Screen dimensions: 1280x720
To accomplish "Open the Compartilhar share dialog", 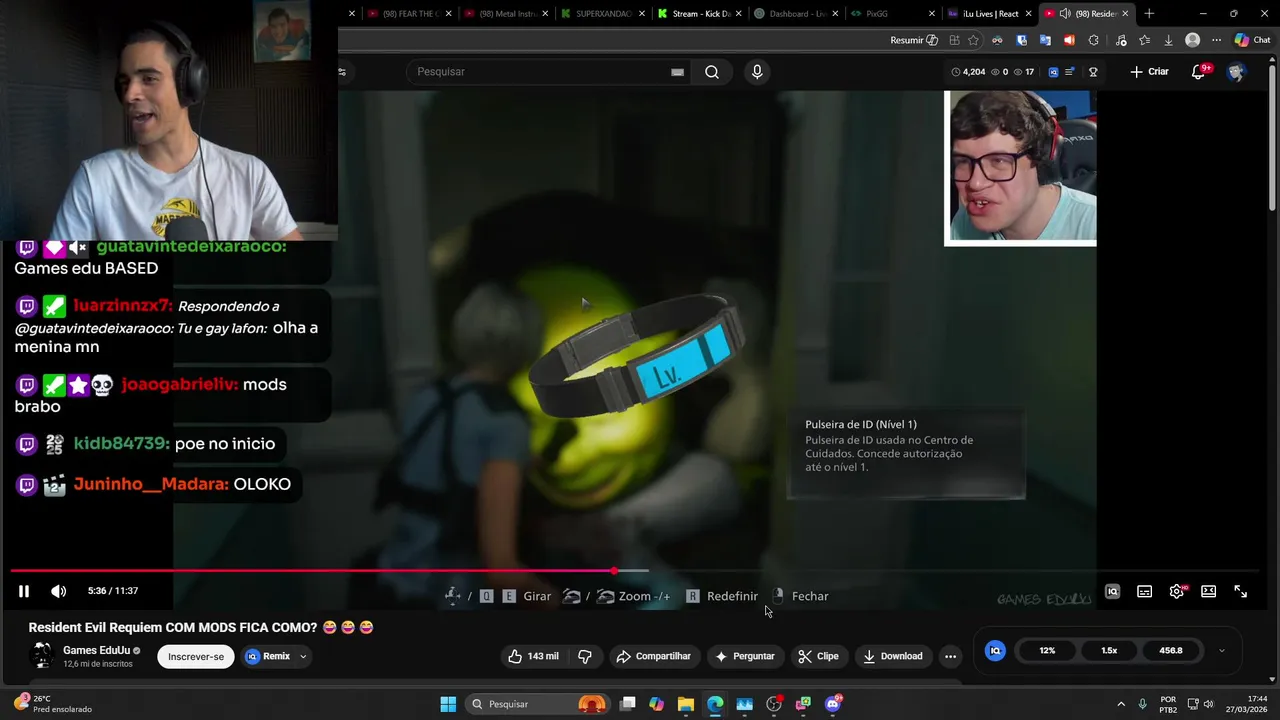I will click(654, 656).
